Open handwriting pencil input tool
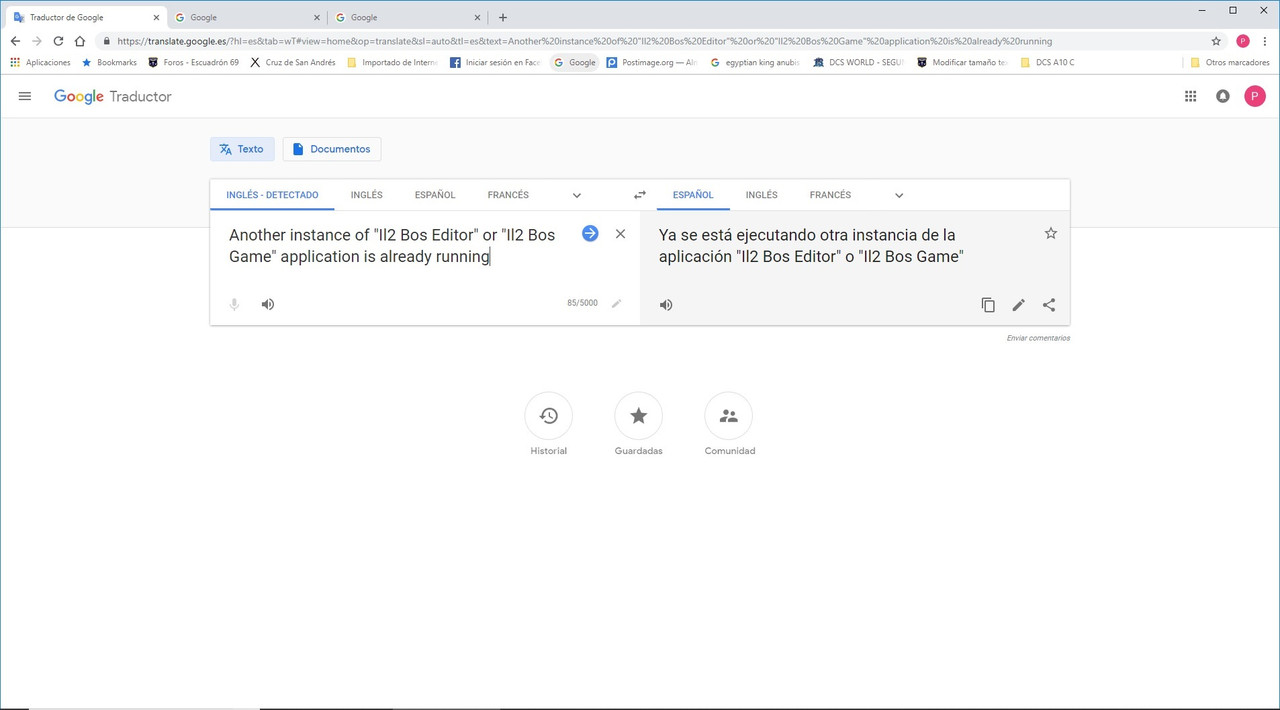 pos(616,303)
